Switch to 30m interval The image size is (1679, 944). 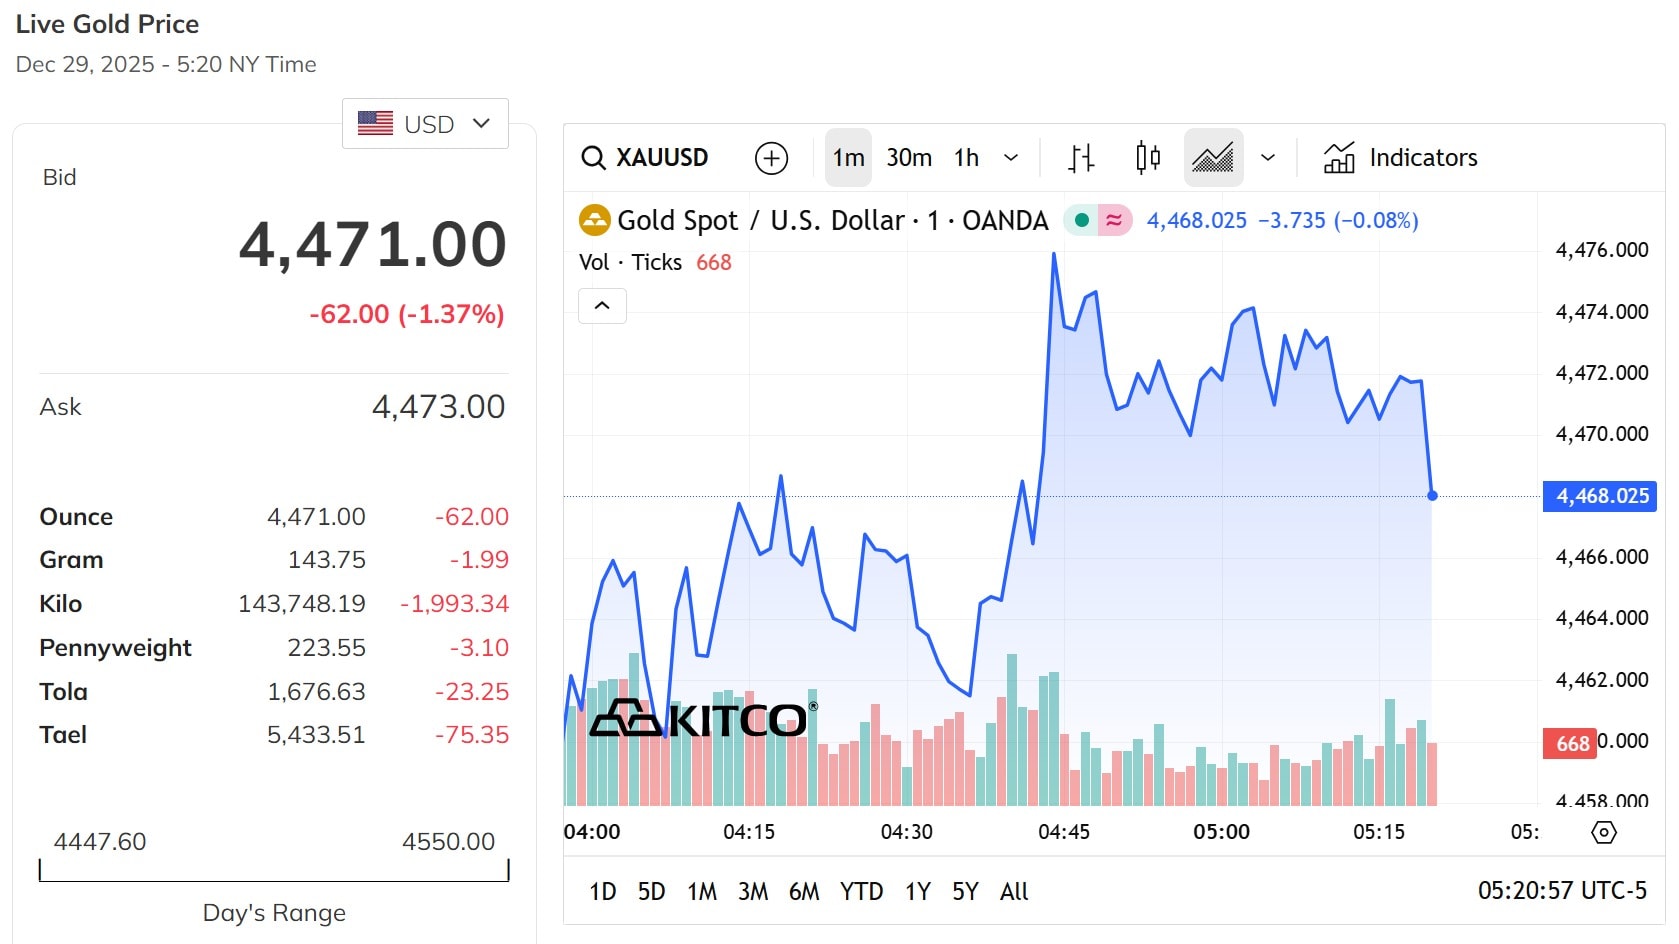pyautogui.click(x=909, y=158)
